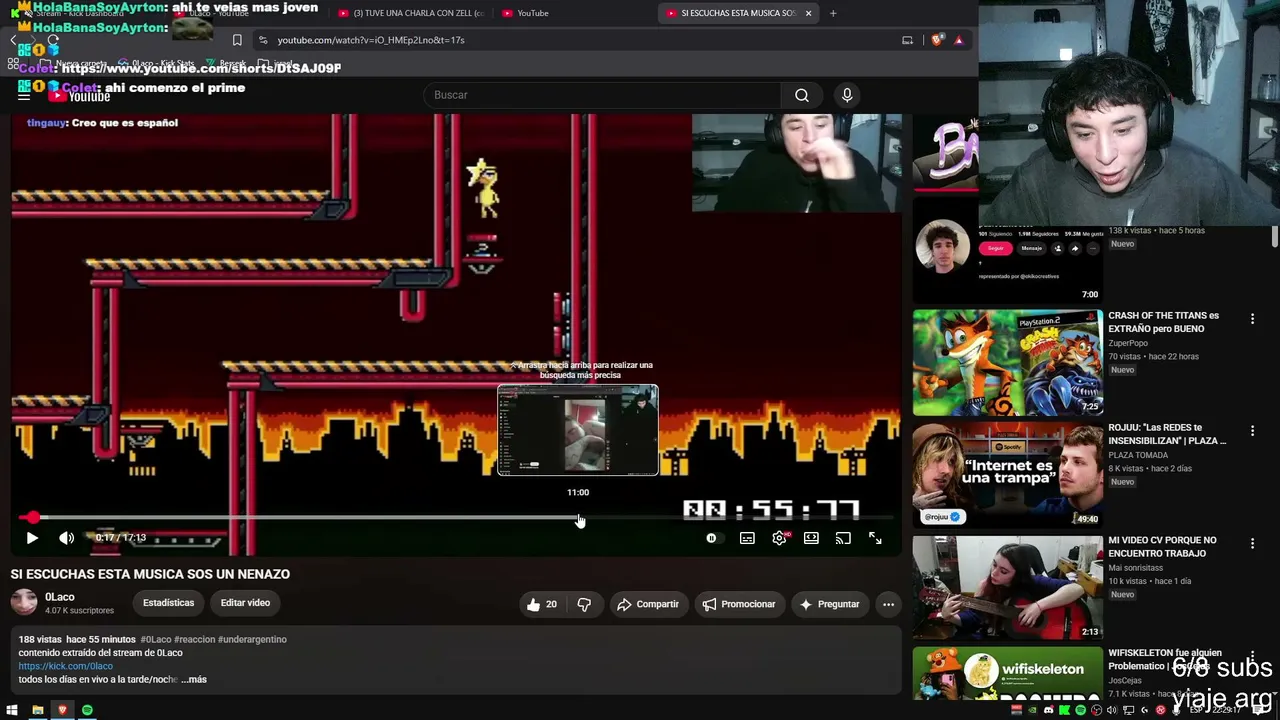Switch to the TUVE UNA CHARLA CON ZELL tab
The height and width of the screenshot is (720, 1280).
pyautogui.click(x=412, y=13)
